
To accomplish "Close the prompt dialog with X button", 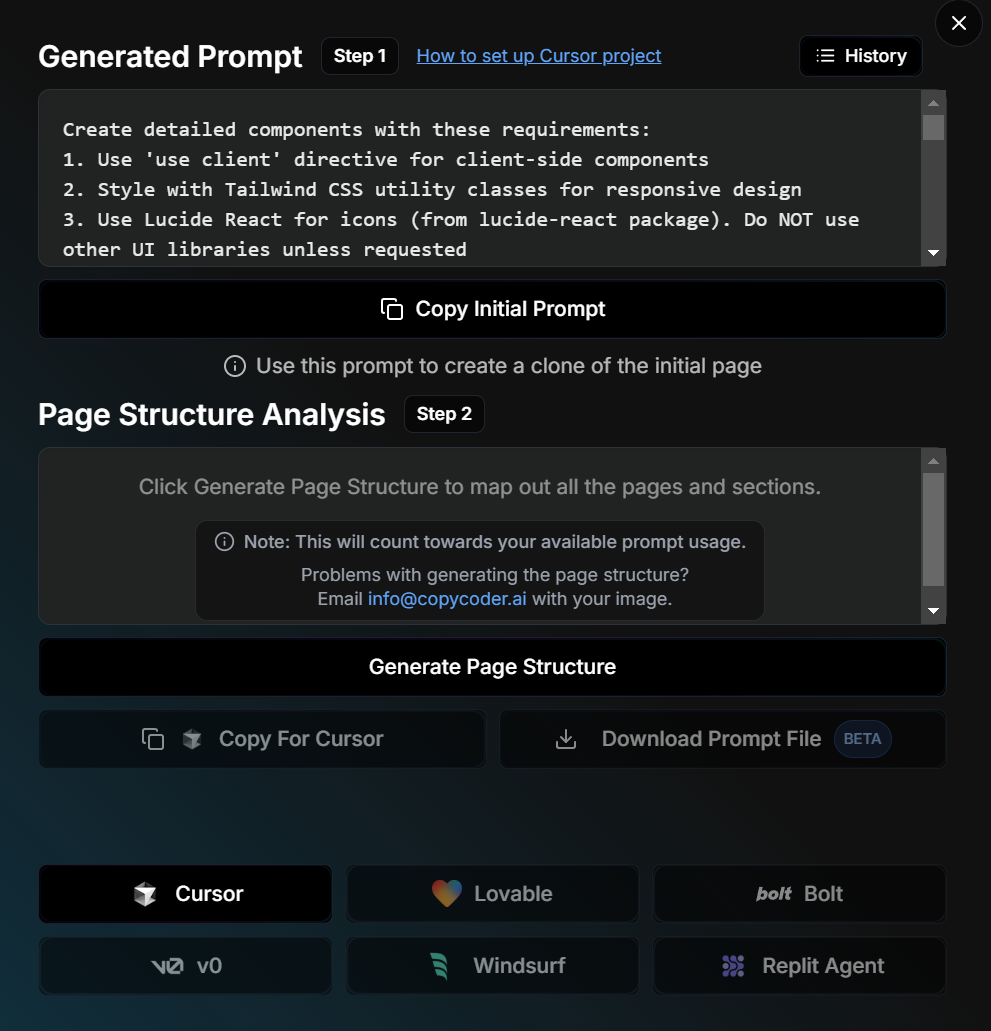I will pos(958,23).
